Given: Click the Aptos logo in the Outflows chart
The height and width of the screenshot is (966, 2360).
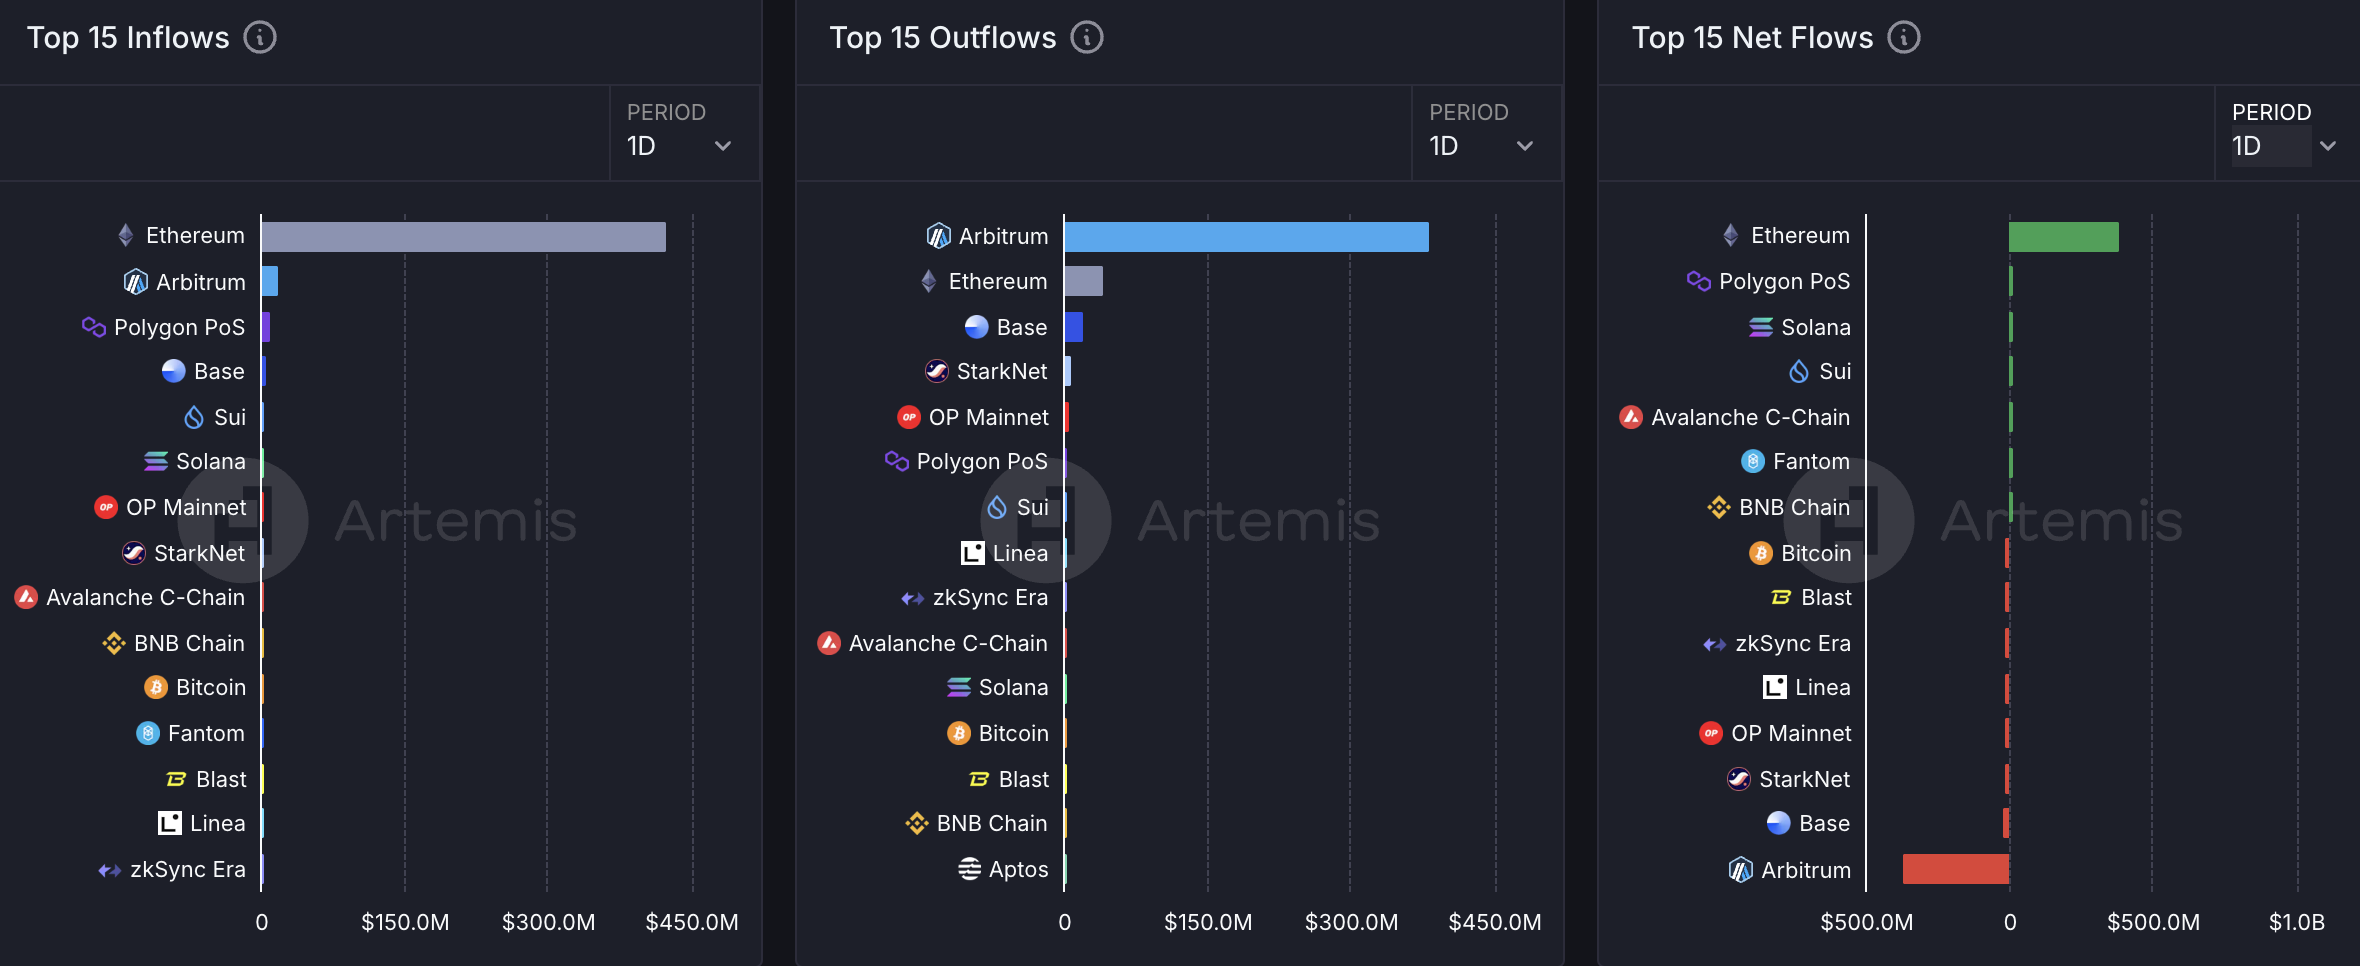Looking at the screenshot, I should [969, 869].
